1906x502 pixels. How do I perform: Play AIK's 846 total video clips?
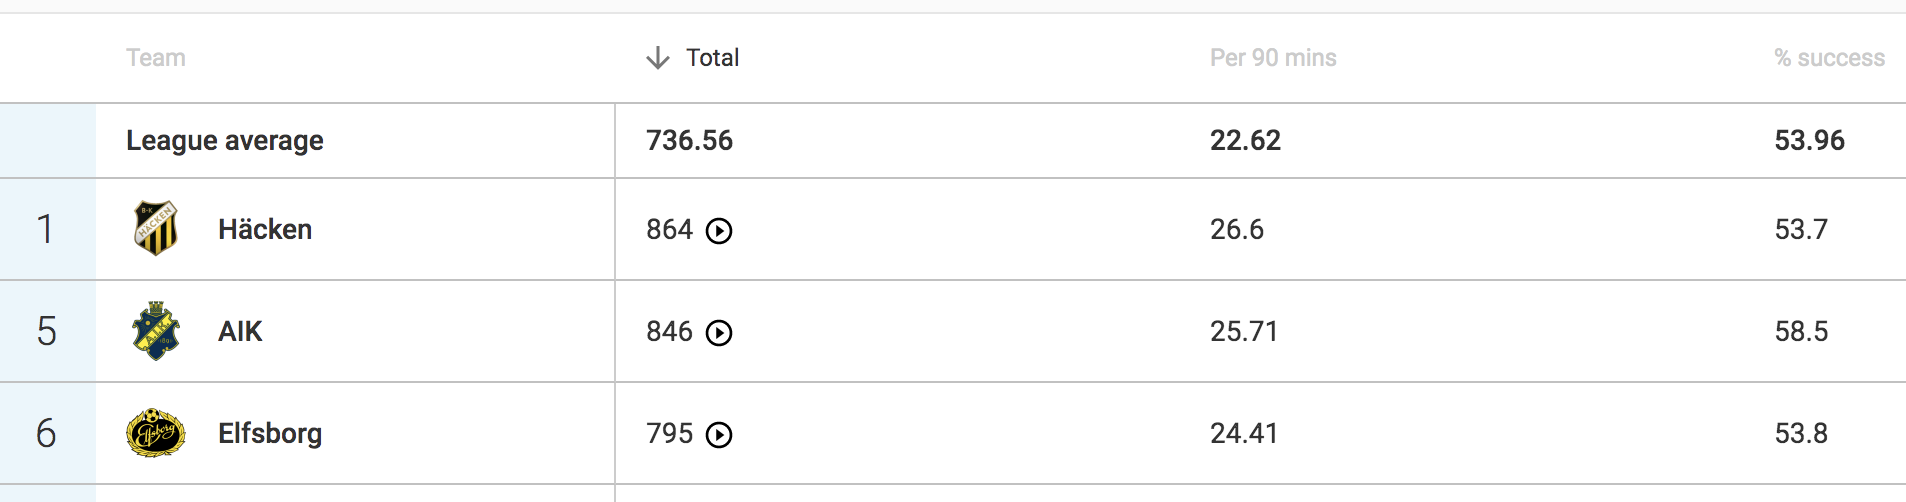click(x=719, y=333)
